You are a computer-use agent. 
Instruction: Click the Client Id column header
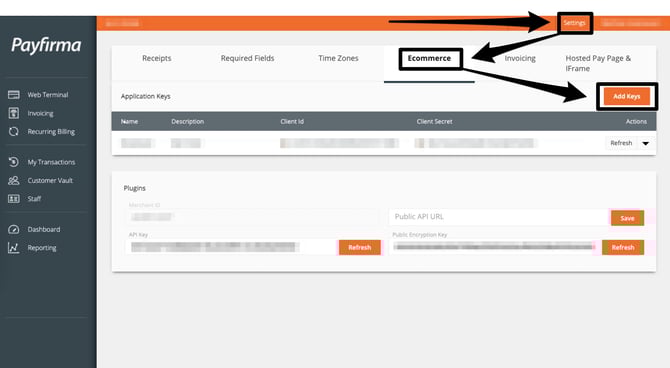click(292, 121)
